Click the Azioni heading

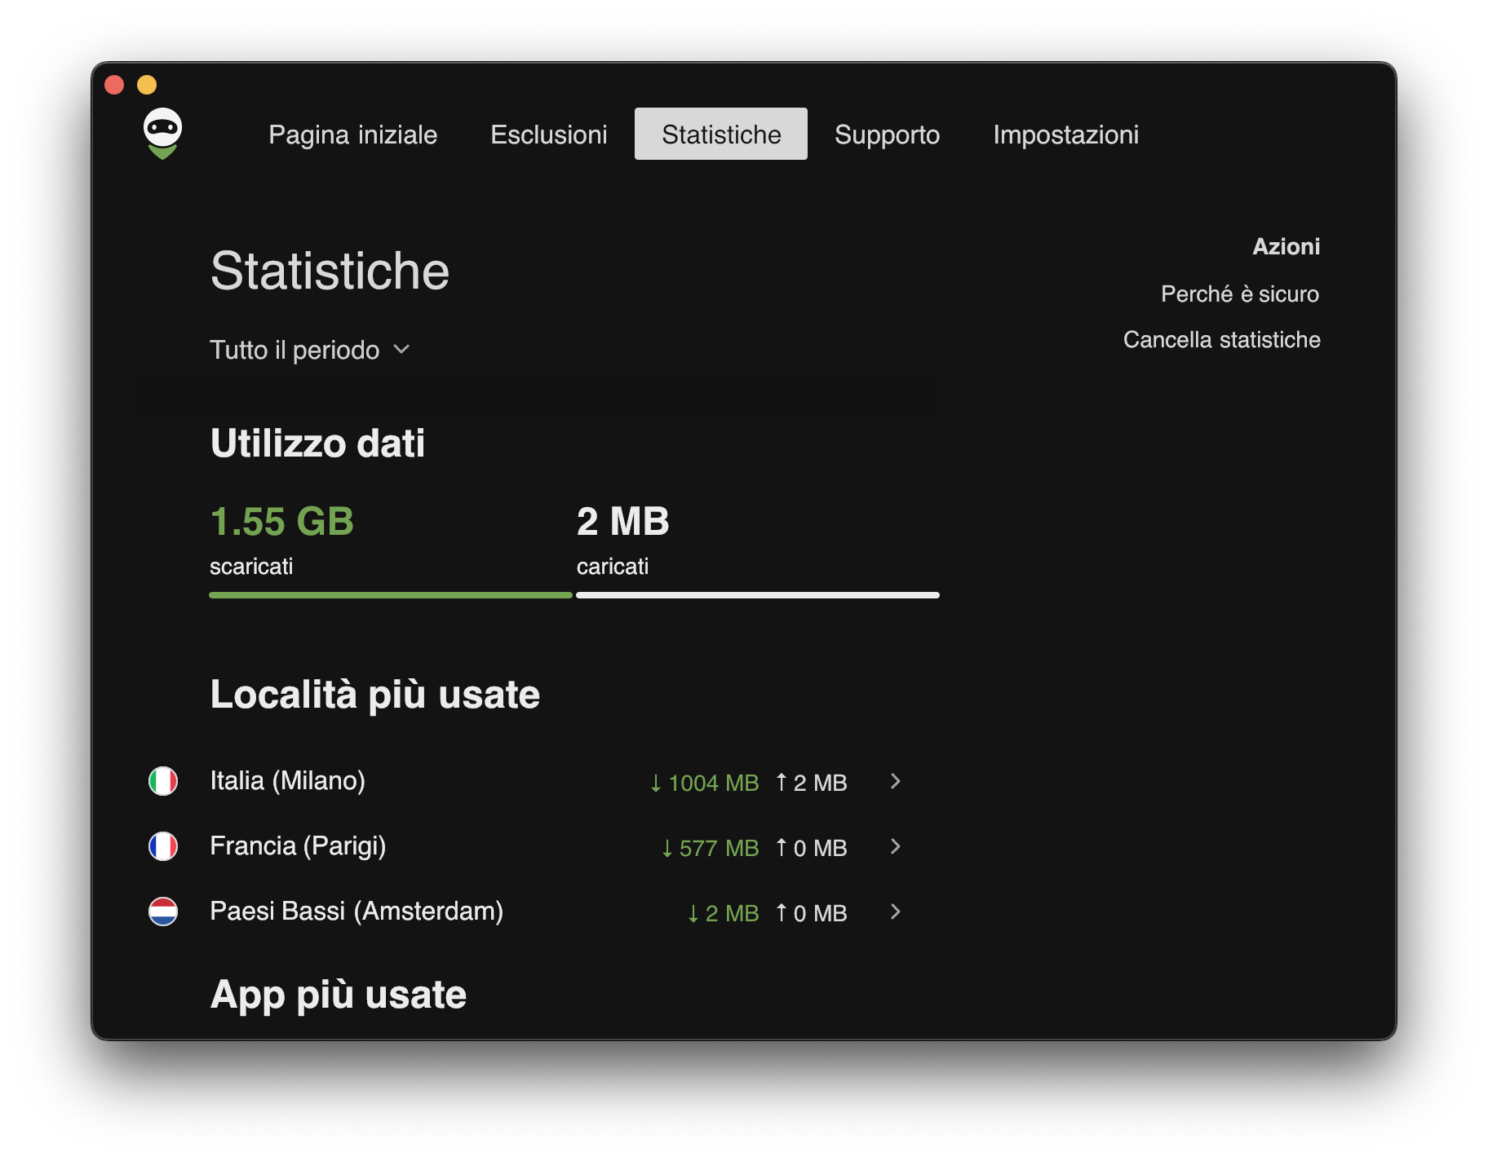[x=1286, y=247]
